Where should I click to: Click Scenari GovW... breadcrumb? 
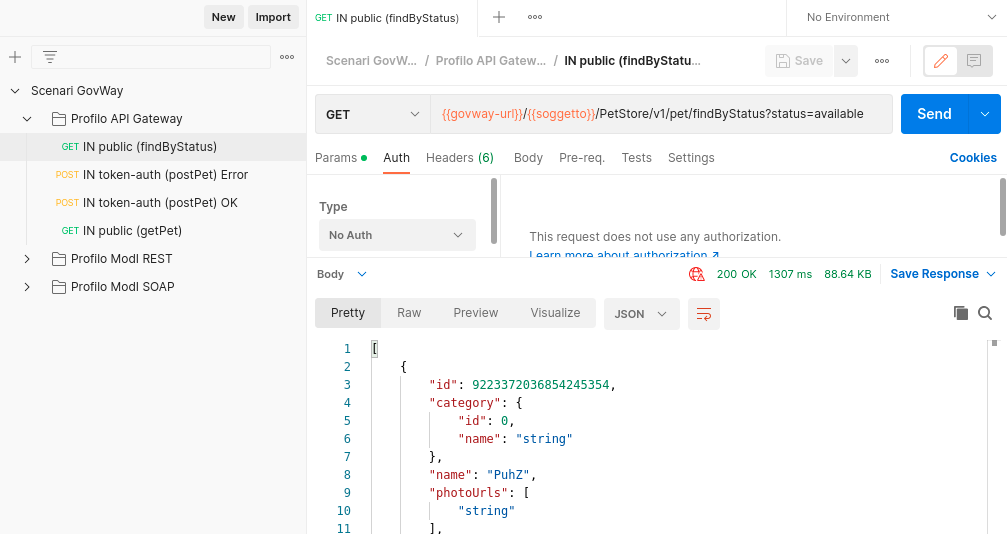click(x=371, y=61)
